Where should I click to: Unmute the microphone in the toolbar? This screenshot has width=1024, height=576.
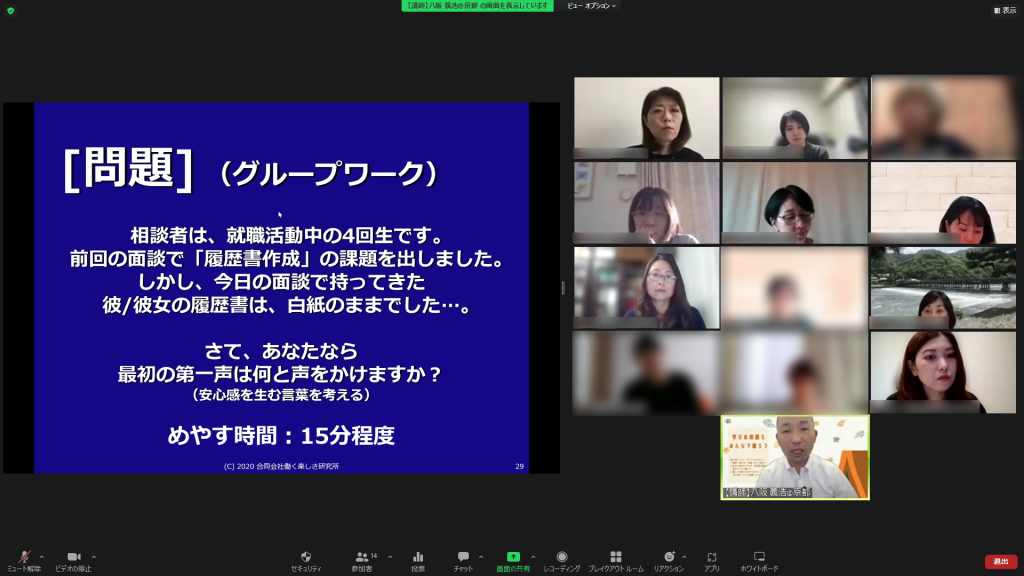point(23,558)
